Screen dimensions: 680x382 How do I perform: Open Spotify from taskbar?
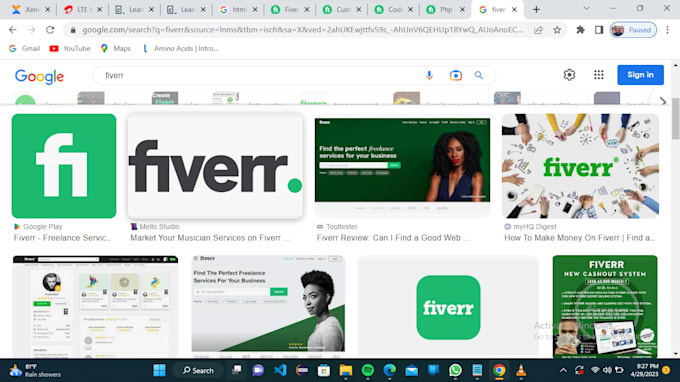(368, 370)
